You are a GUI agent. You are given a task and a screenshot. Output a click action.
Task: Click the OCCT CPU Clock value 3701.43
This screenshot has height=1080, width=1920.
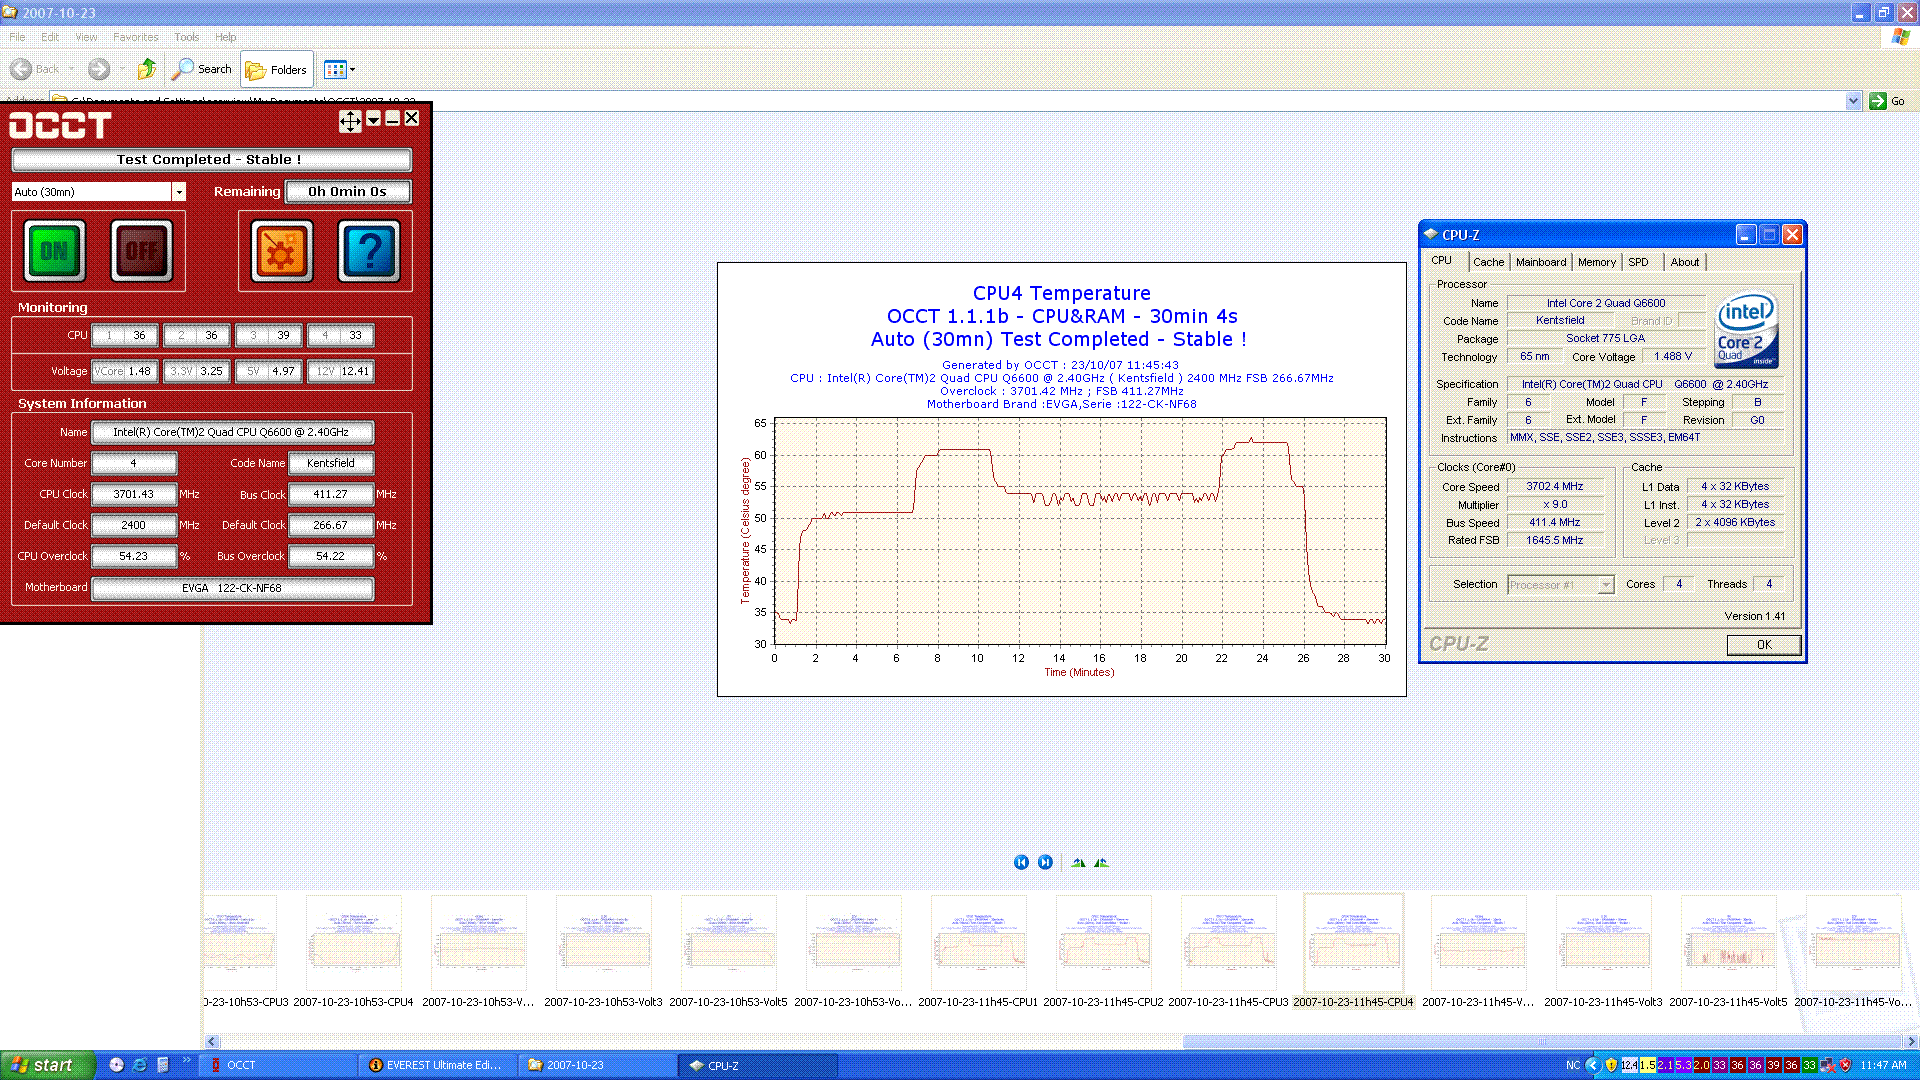coord(134,494)
